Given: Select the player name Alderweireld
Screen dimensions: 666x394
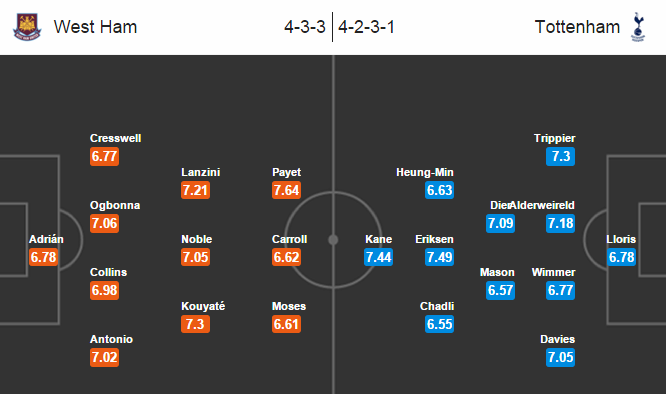Looking at the screenshot, I should pos(542,205).
